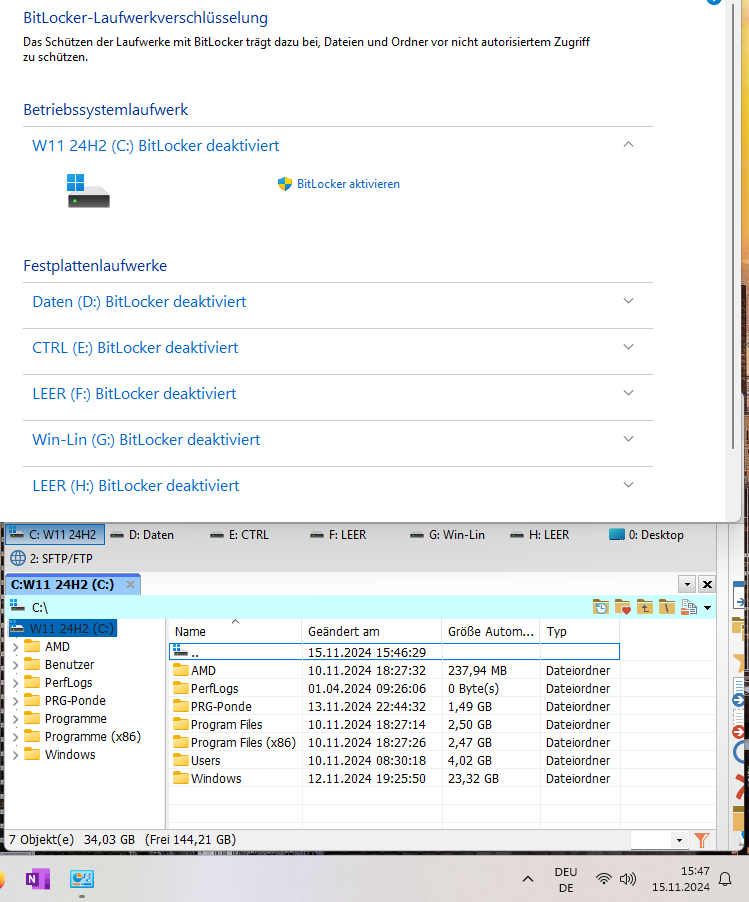Select the '..' parent row in file list

click(x=394, y=652)
